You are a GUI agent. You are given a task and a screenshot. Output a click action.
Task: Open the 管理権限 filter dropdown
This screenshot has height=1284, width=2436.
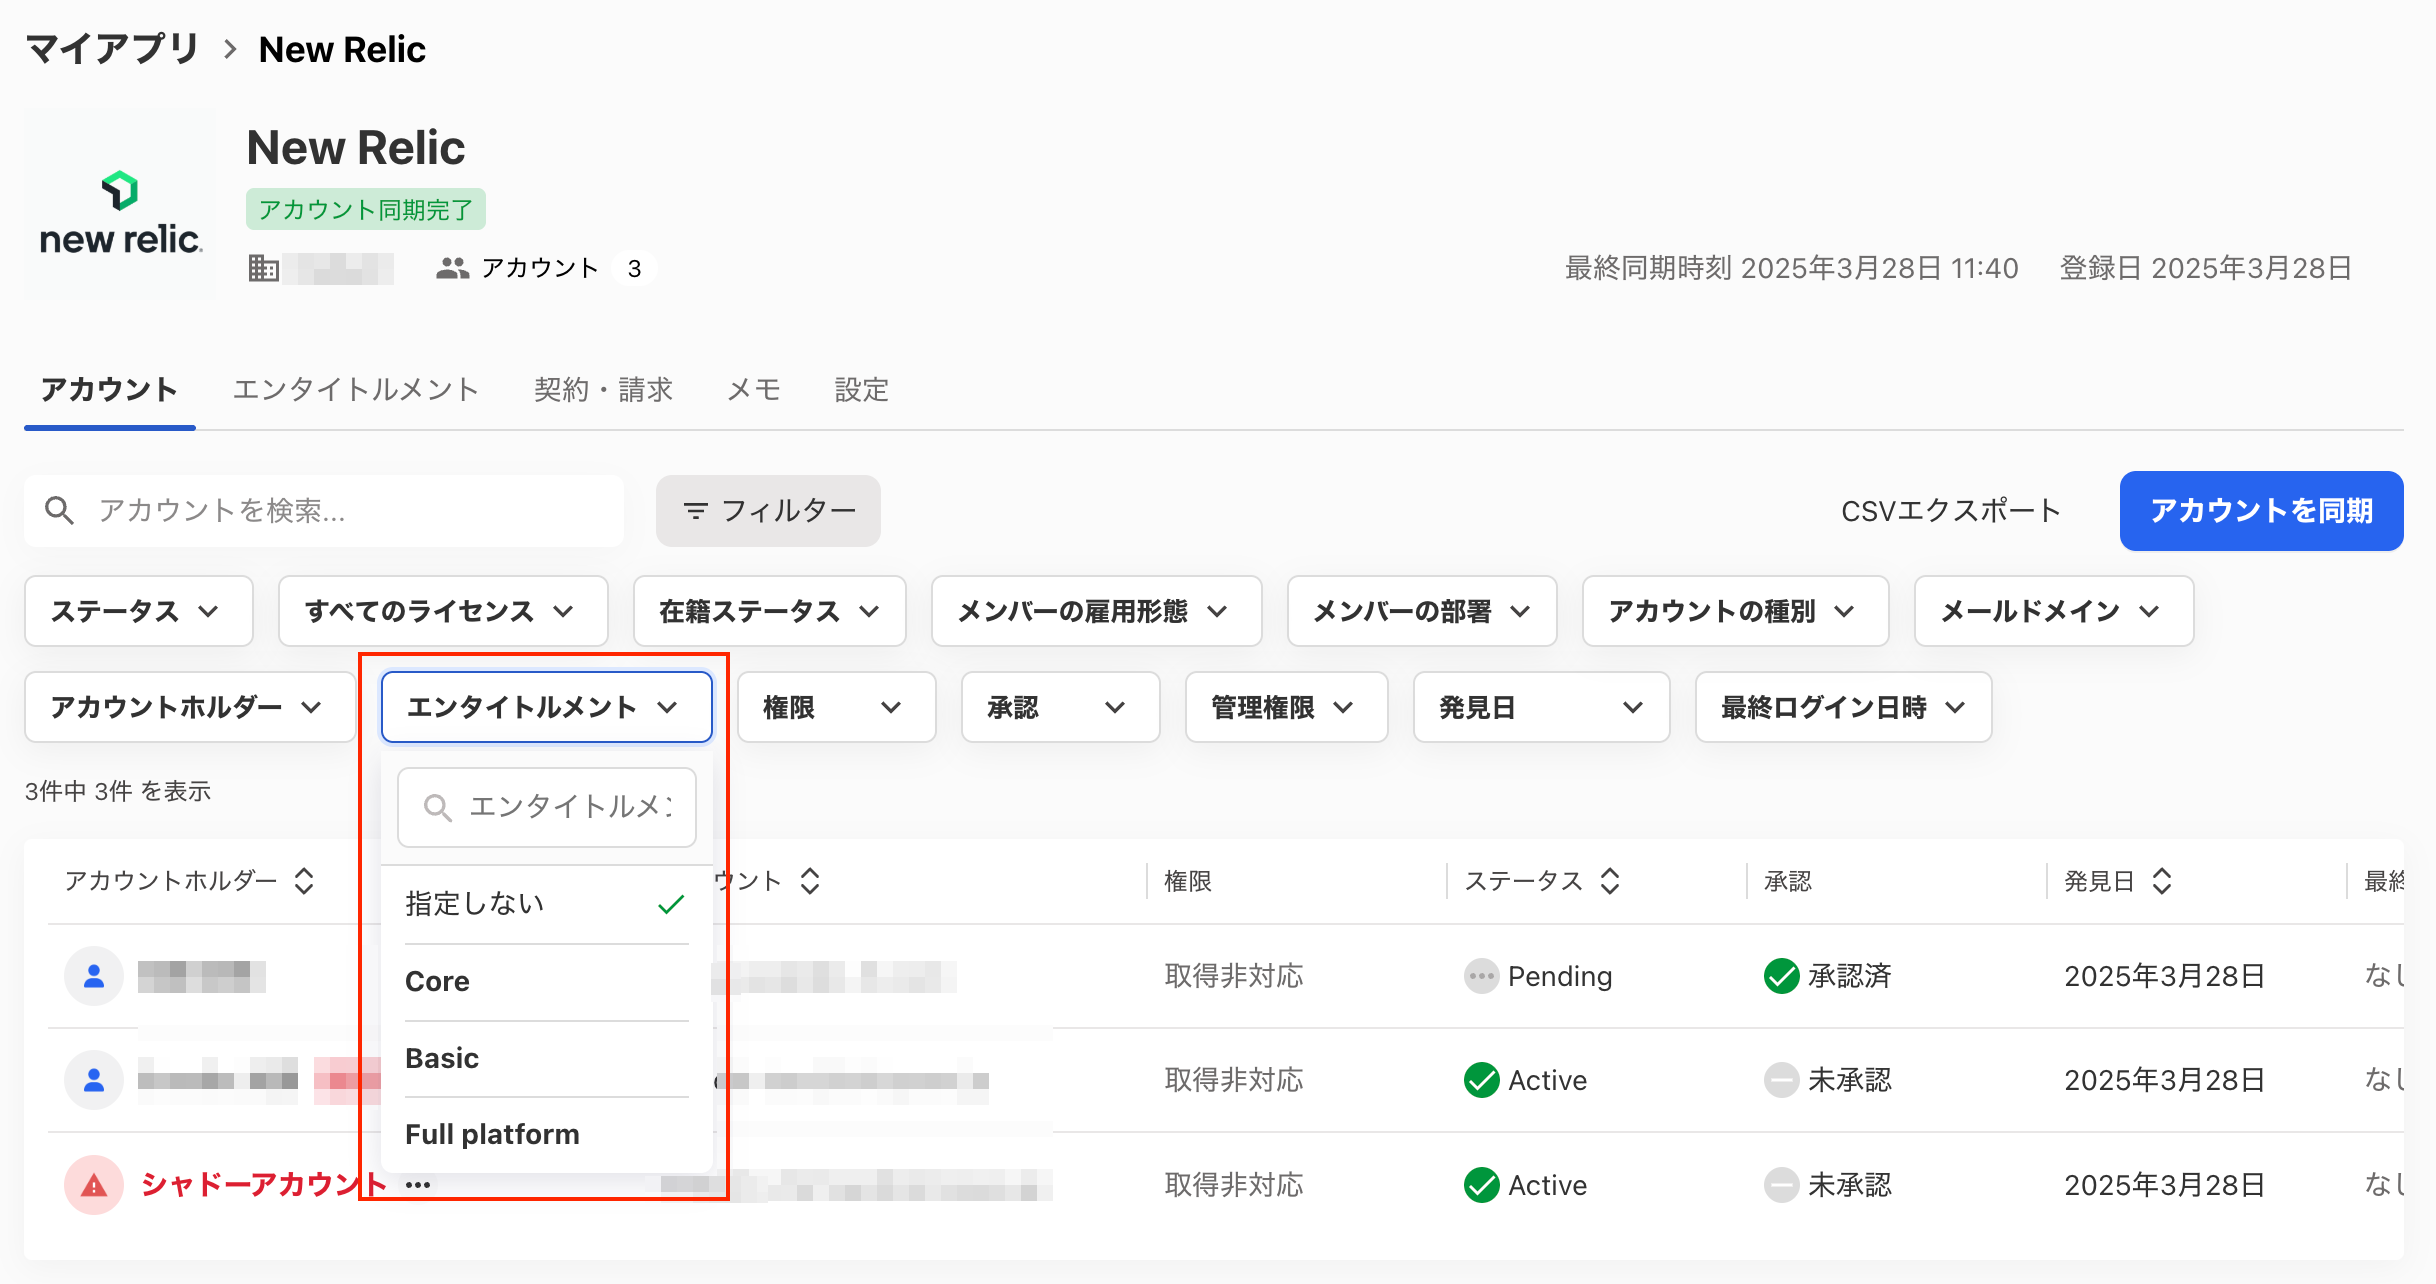click(1286, 707)
